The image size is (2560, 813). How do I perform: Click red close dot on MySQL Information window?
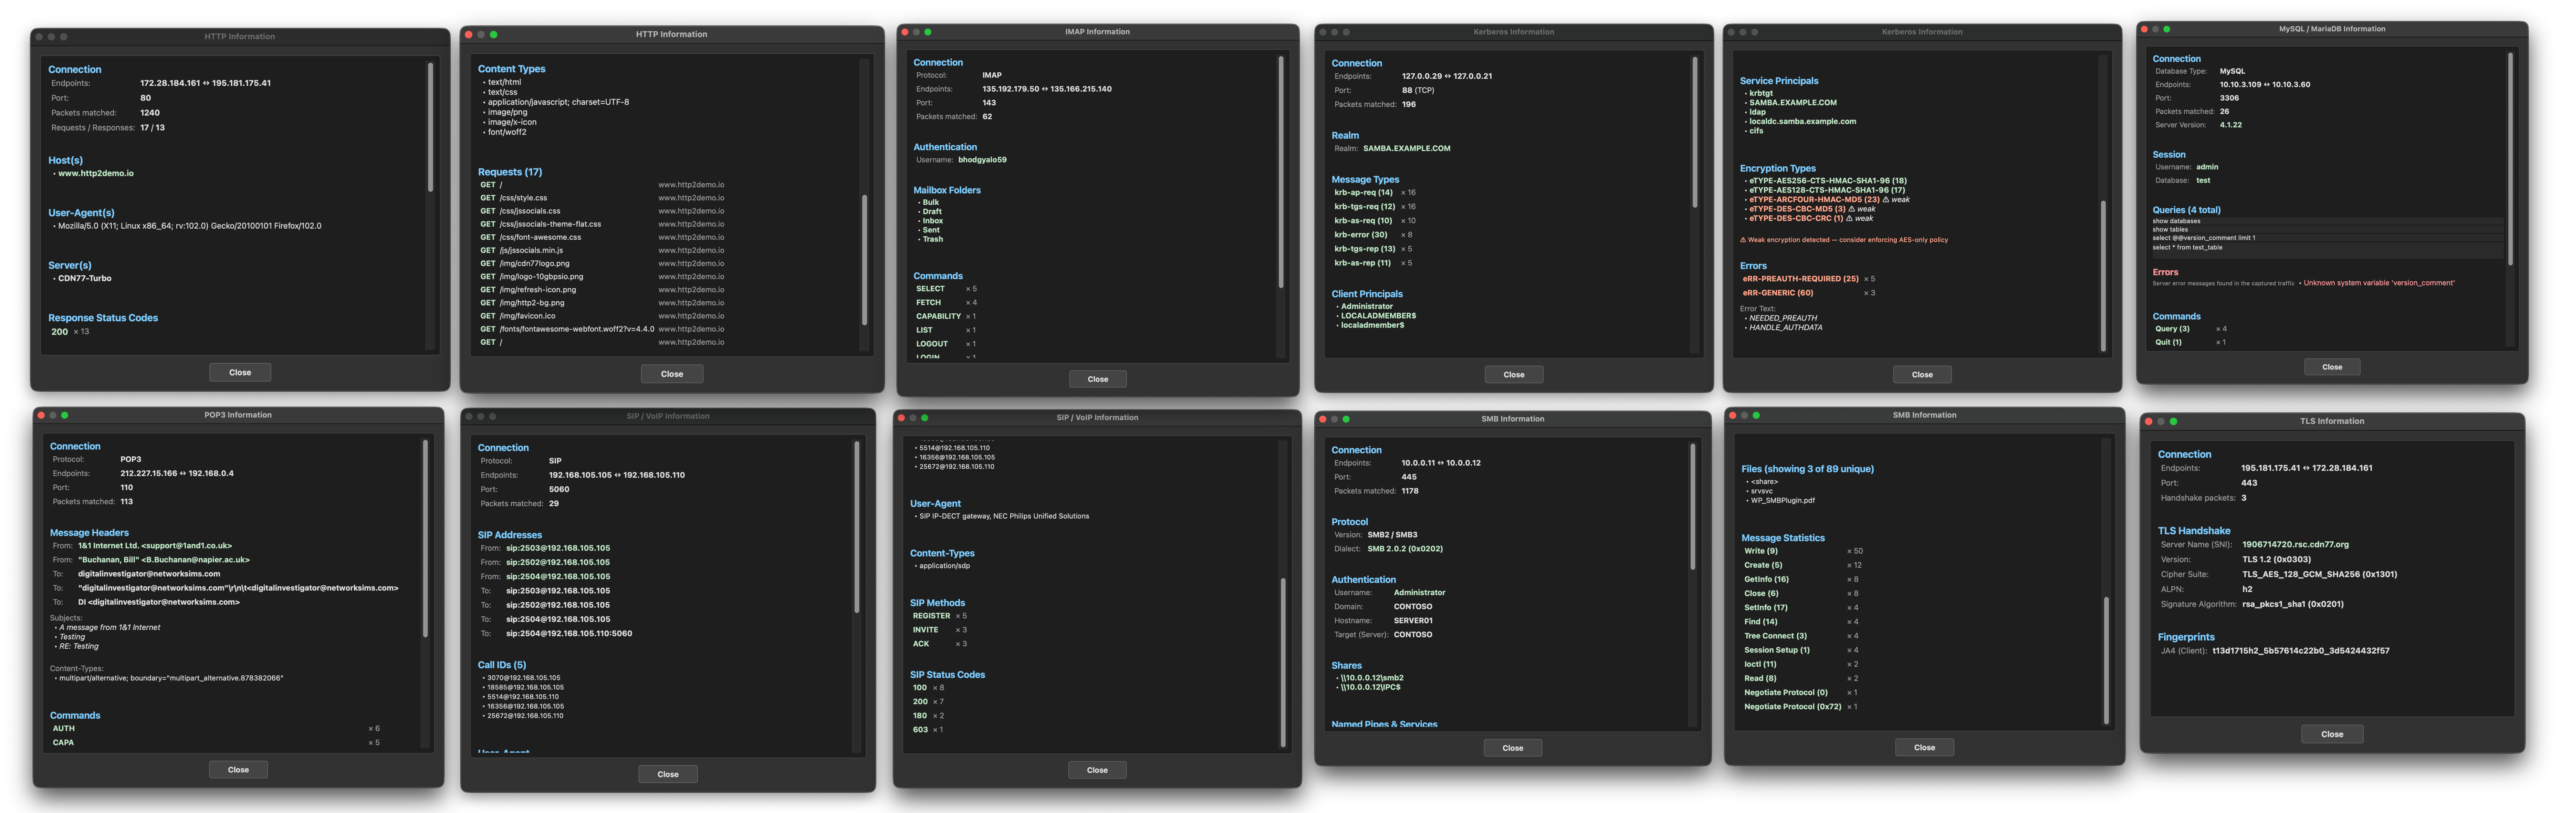(2144, 29)
